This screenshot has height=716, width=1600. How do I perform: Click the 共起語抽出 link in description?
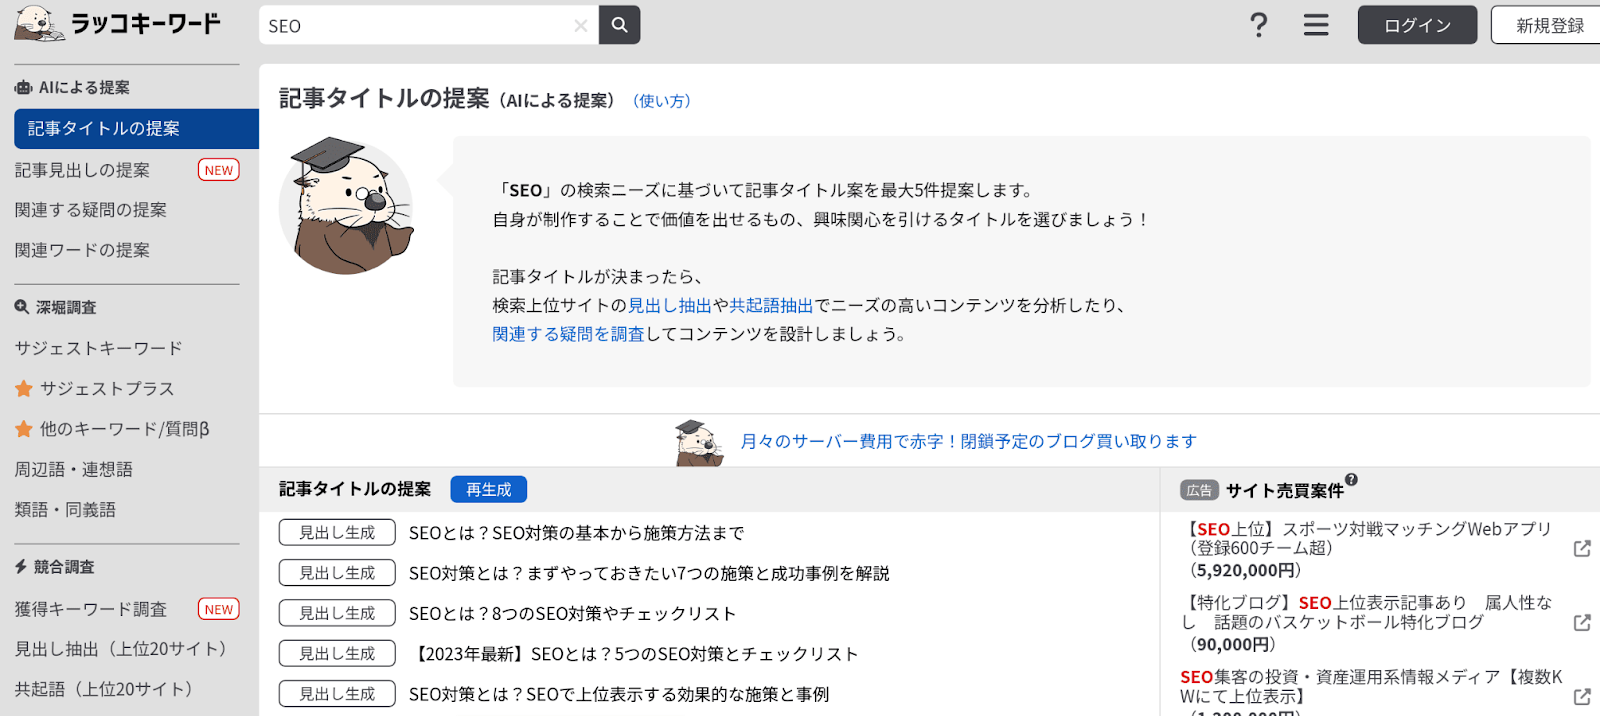(771, 305)
